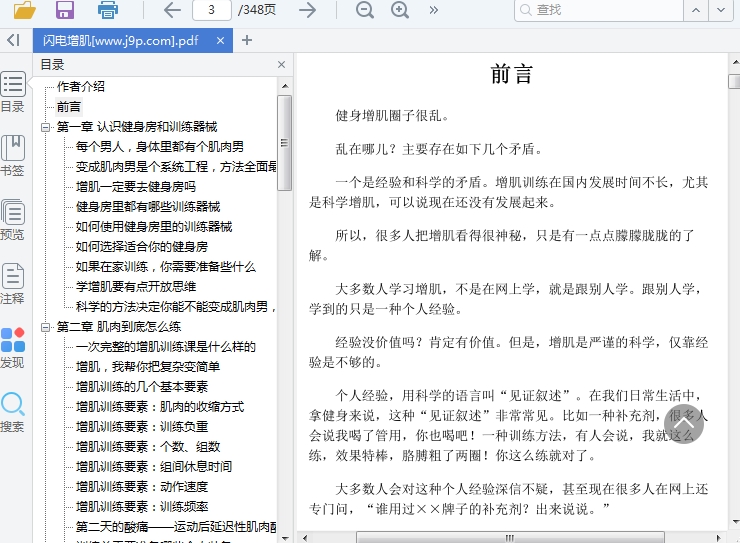The height and width of the screenshot is (543, 740).
Task: Open chapter 第一章 认识健身房和训练器械
Action: (137, 127)
